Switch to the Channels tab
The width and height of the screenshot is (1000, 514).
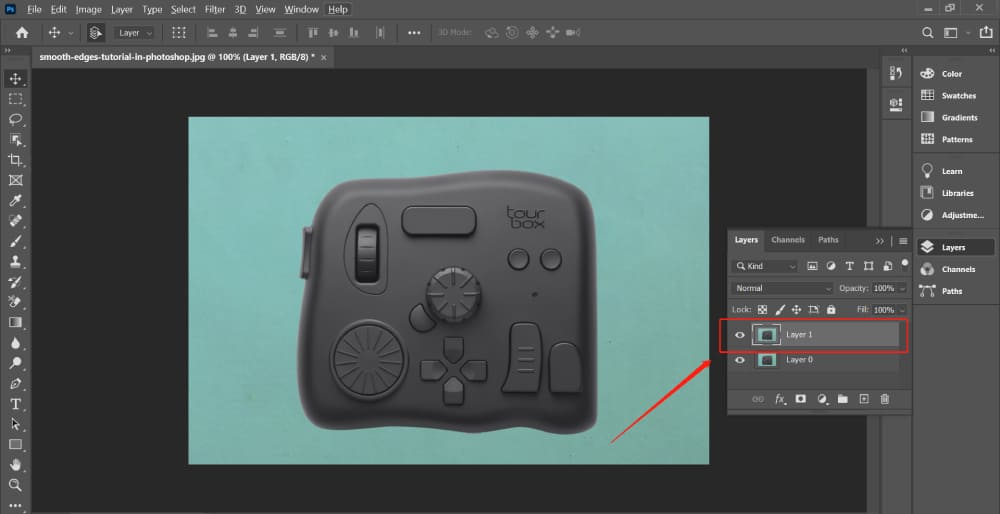[788, 240]
